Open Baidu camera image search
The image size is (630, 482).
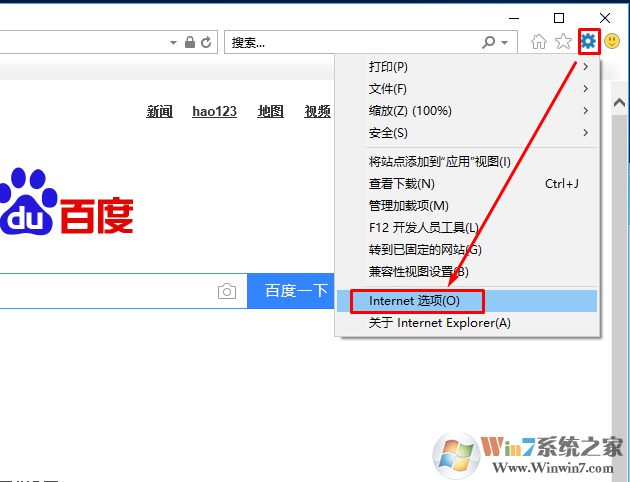coord(227,291)
